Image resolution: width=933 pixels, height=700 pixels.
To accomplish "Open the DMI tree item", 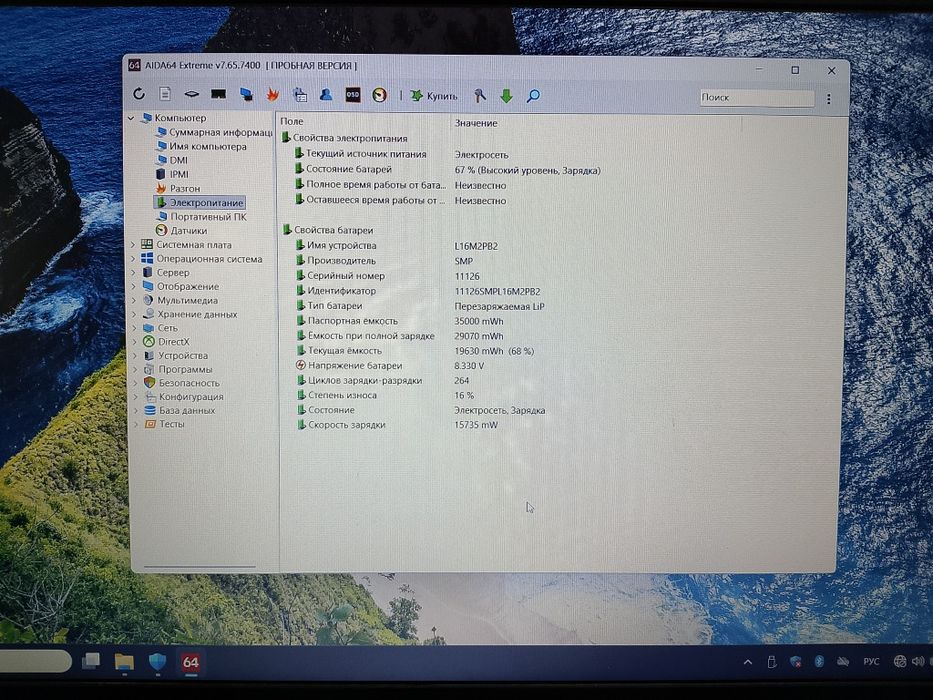I will pos(171,160).
